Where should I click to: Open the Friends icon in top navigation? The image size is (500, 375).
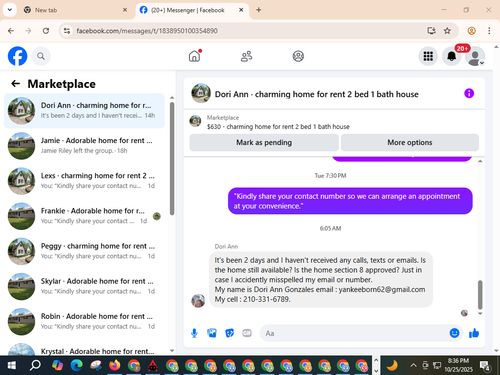click(246, 56)
